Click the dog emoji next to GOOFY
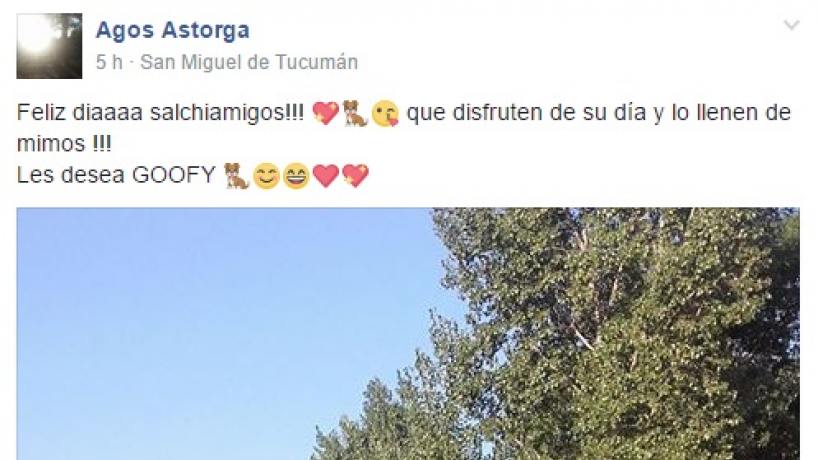Image resolution: width=818 pixels, height=460 pixels. pyautogui.click(x=236, y=175)
